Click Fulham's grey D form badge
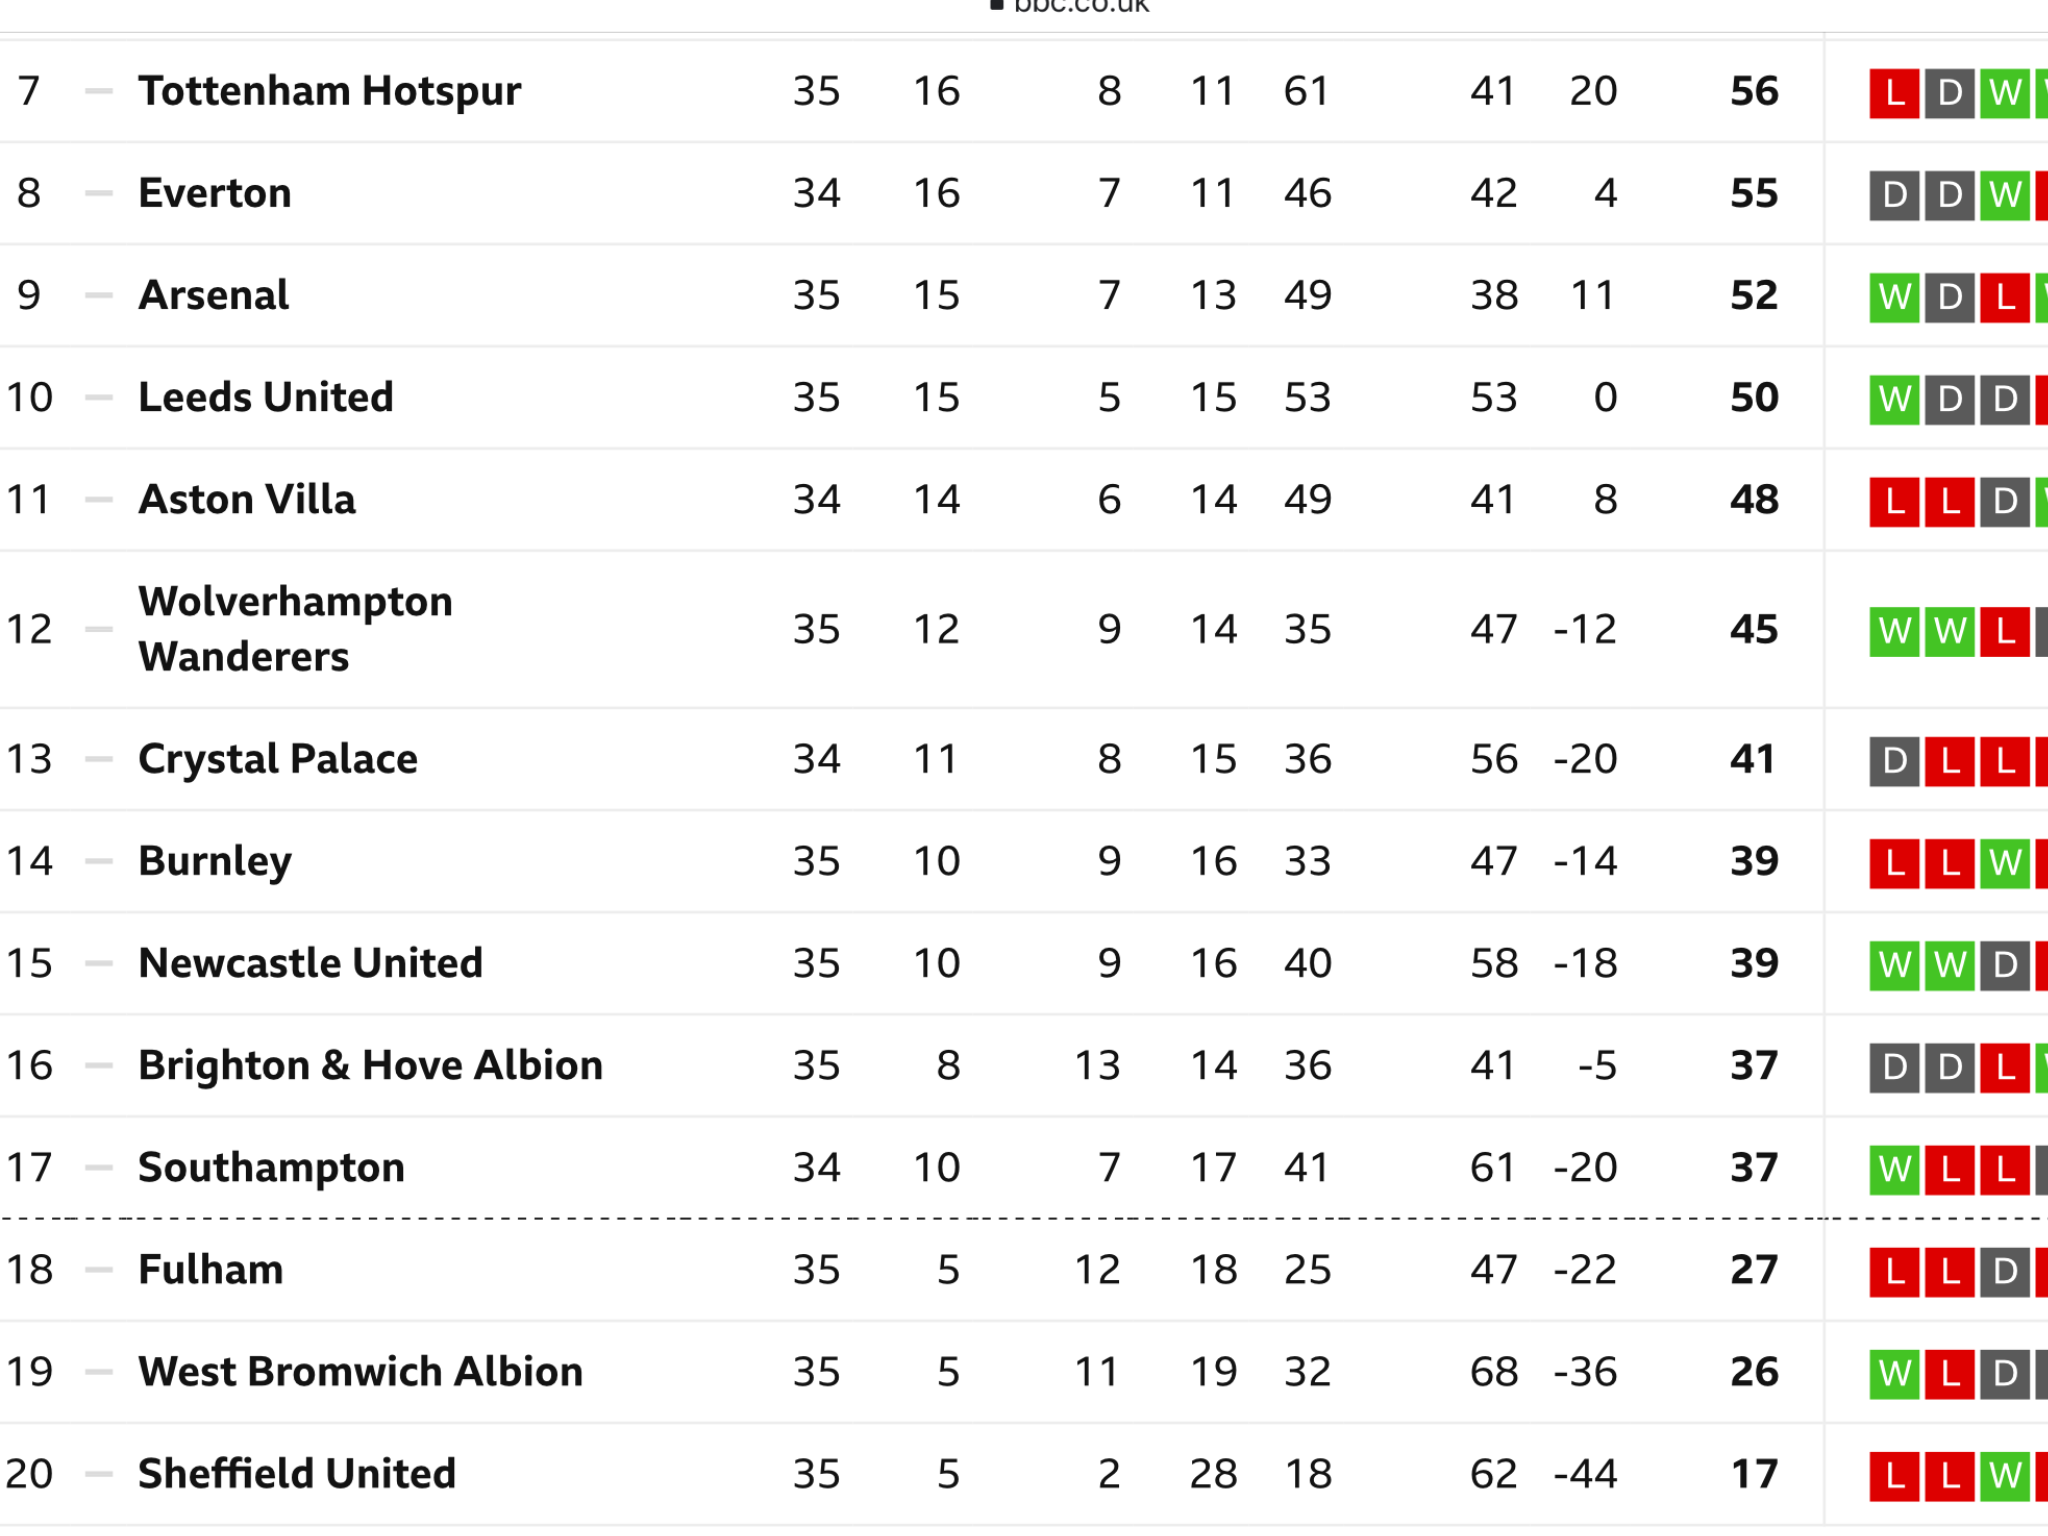Viewport: 2048px width, 1536px height. [2005, 1271]
